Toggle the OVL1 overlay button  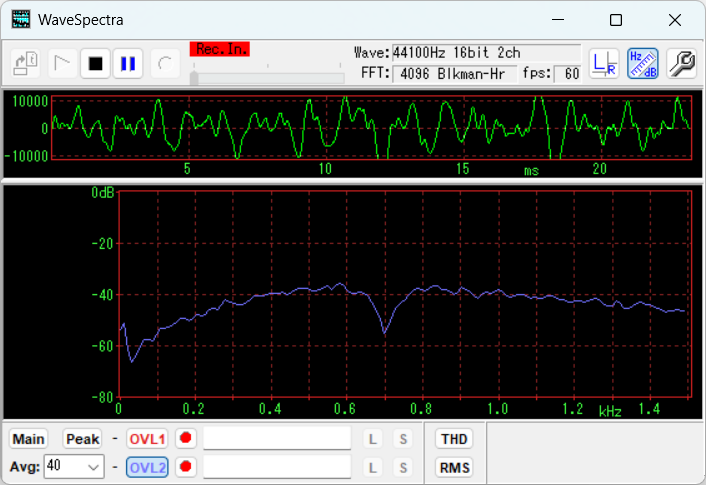coord(147,439)
